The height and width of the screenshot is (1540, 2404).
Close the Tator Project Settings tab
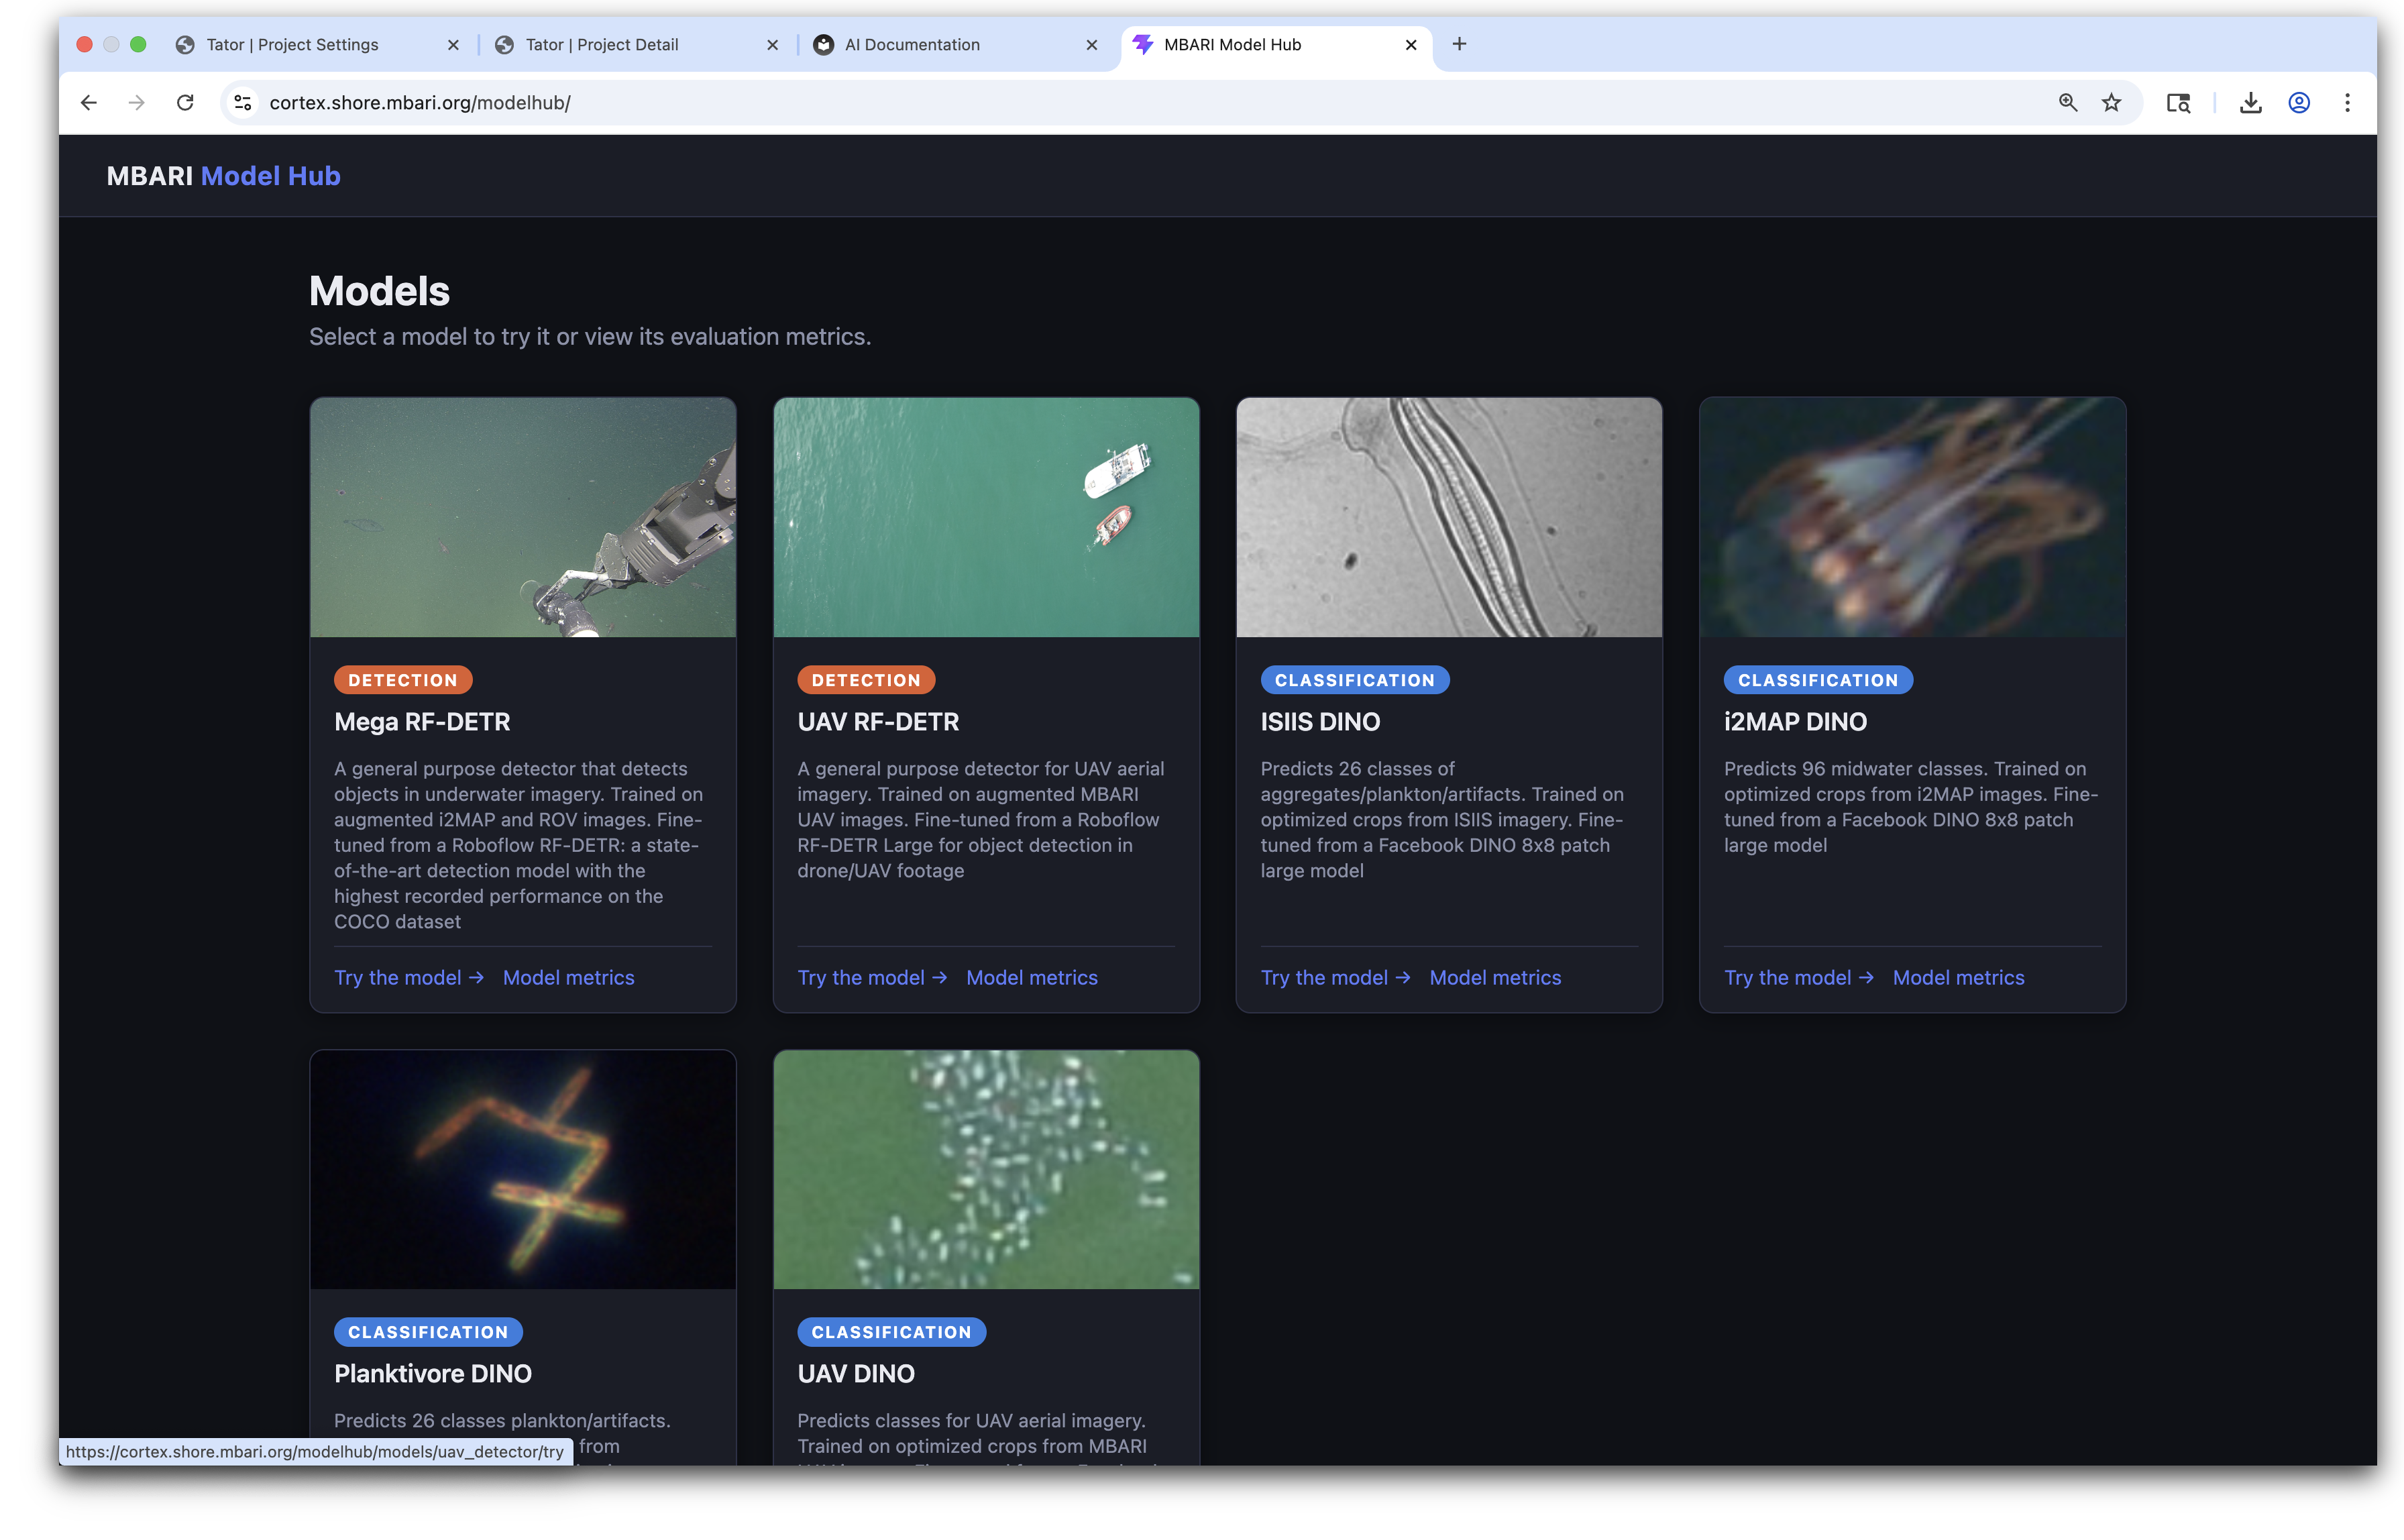point(453,45)
